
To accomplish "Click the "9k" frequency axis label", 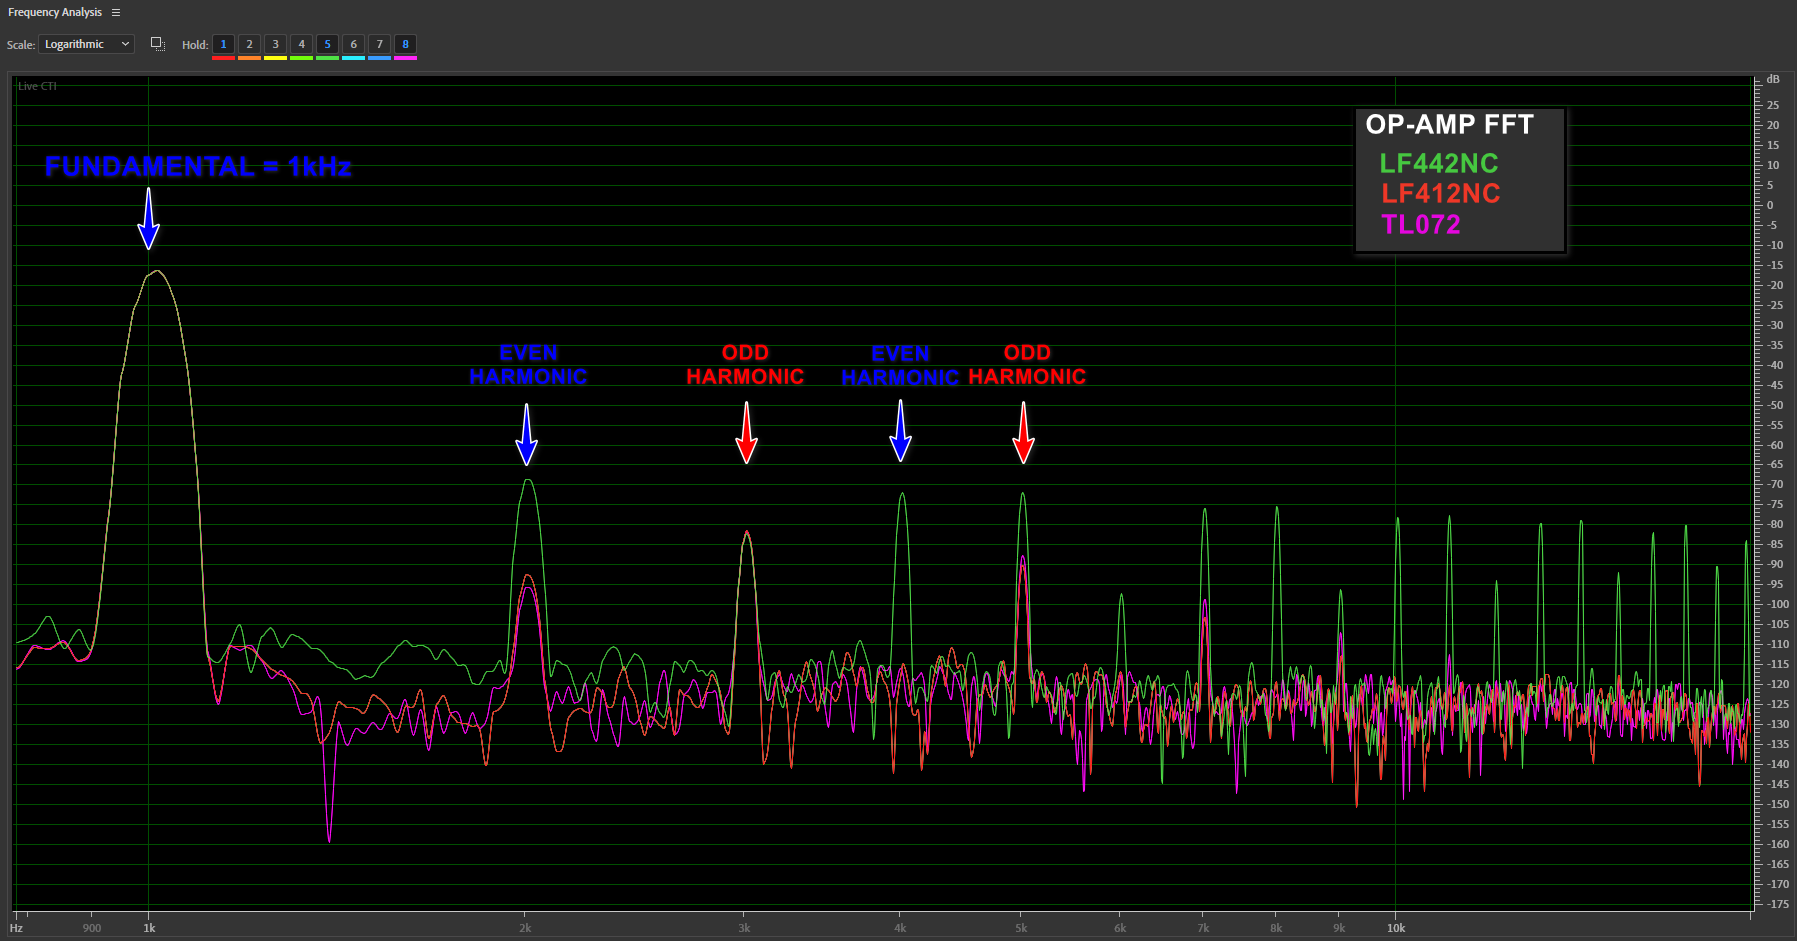I will (1339, 928).
